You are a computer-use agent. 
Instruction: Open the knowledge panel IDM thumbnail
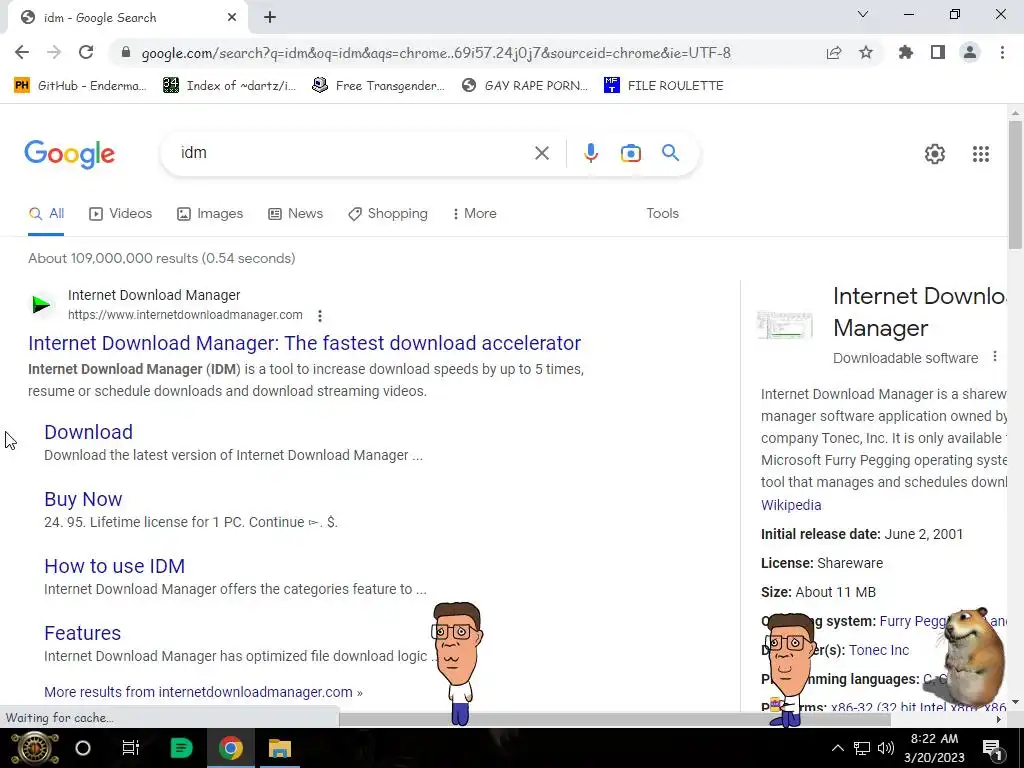coord(785,325)
